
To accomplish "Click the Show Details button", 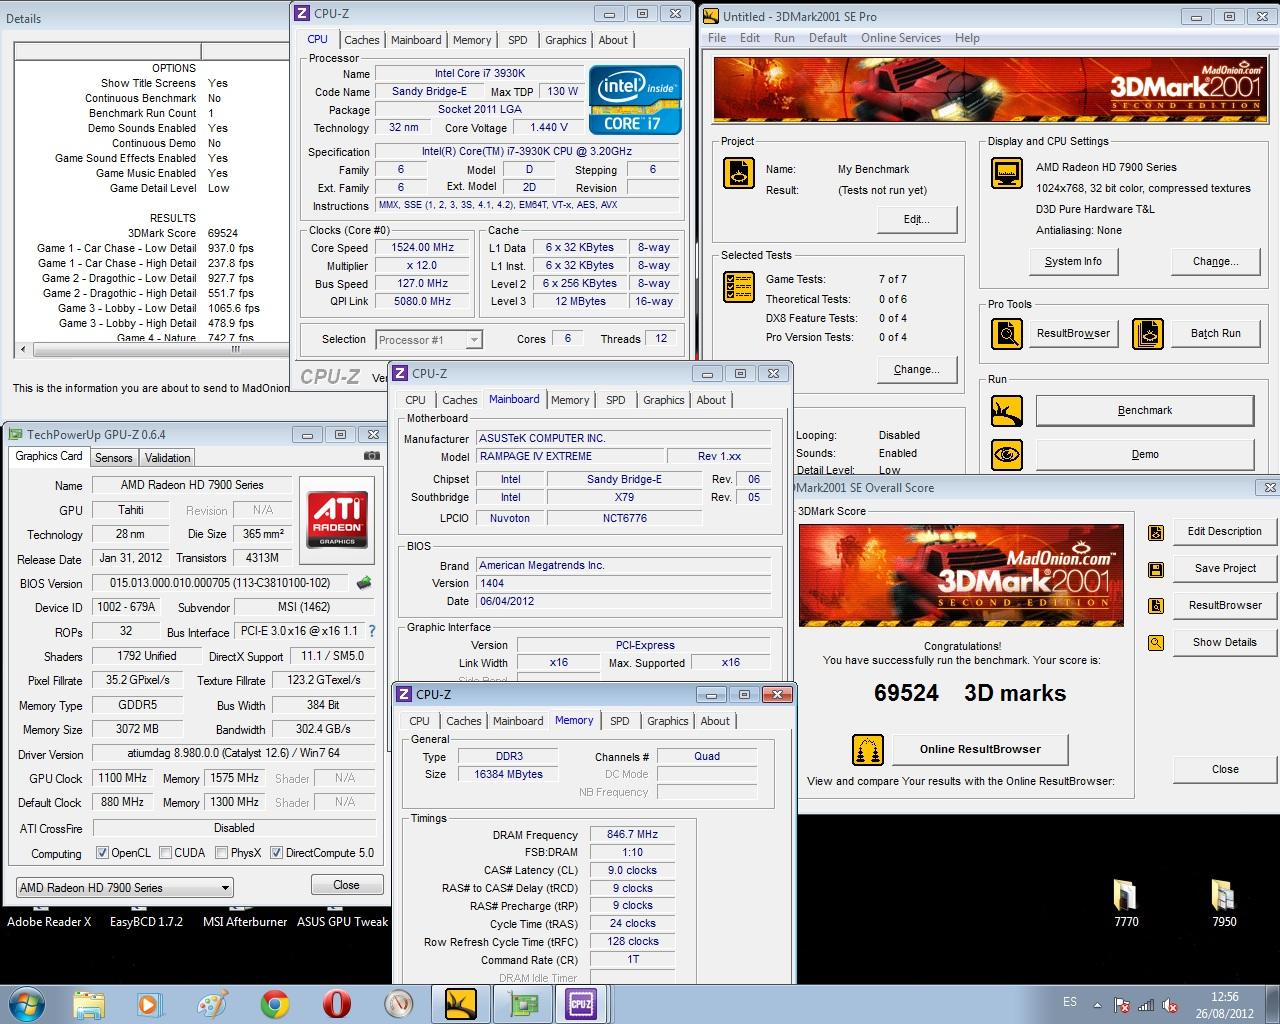I will point(1224,642).
